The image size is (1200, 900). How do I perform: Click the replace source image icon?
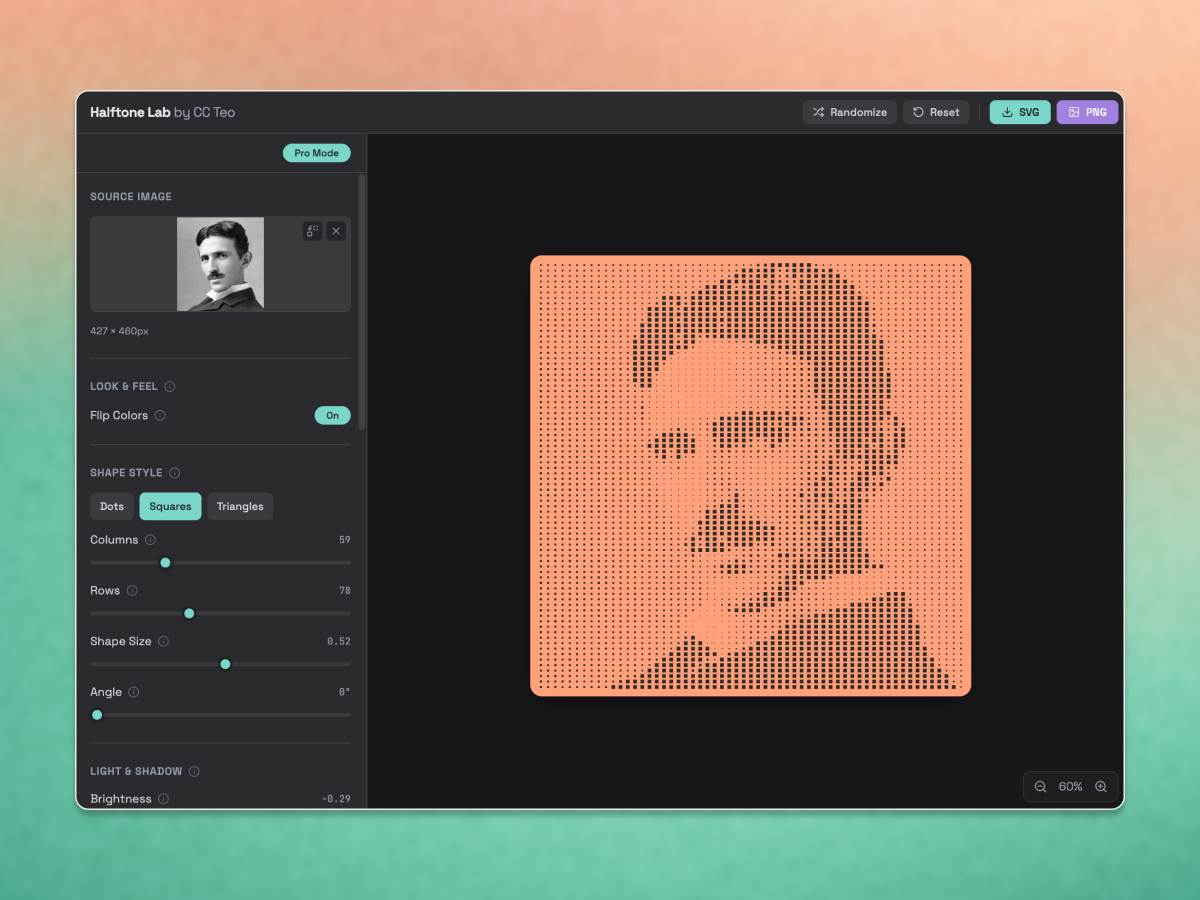pos(313,231)
